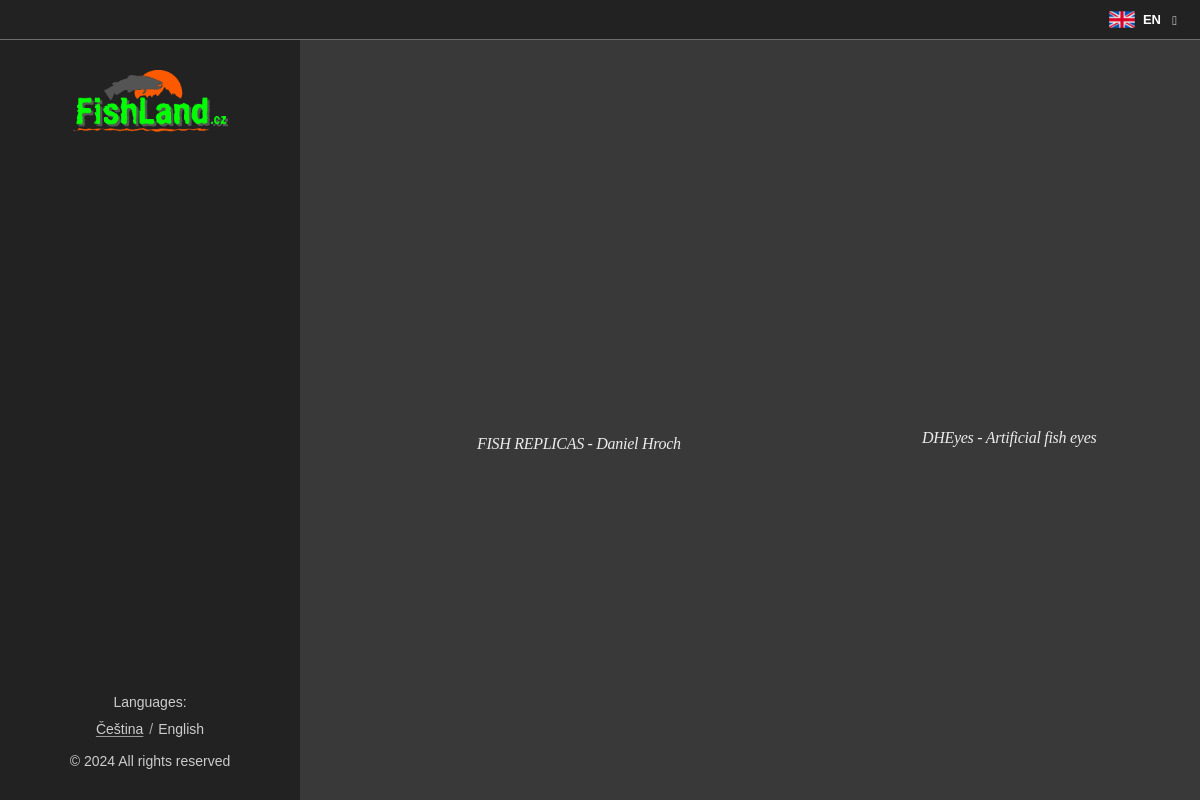The image size is (1200, 800).
Task: Open DHEyes - Artificial fish eyes link
Action: (x=1009, y=437)
